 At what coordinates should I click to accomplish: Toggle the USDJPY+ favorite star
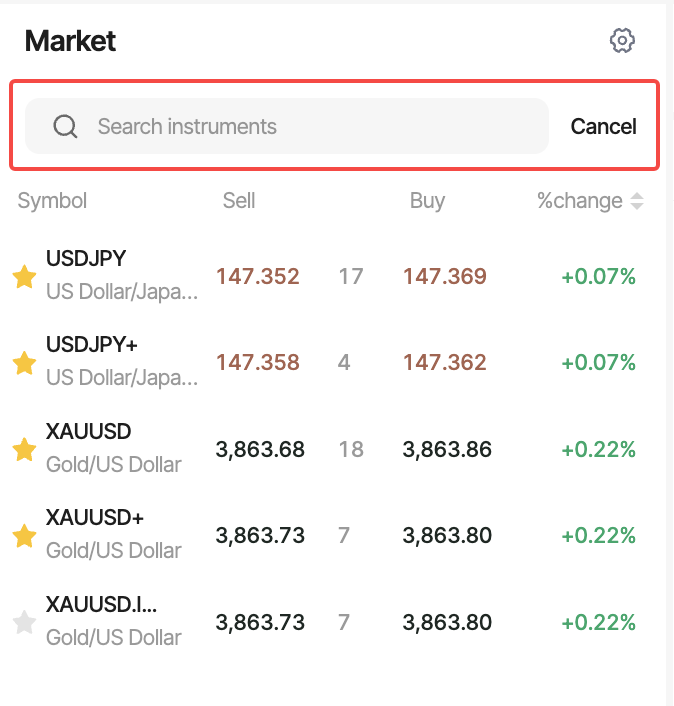point(24,363)
